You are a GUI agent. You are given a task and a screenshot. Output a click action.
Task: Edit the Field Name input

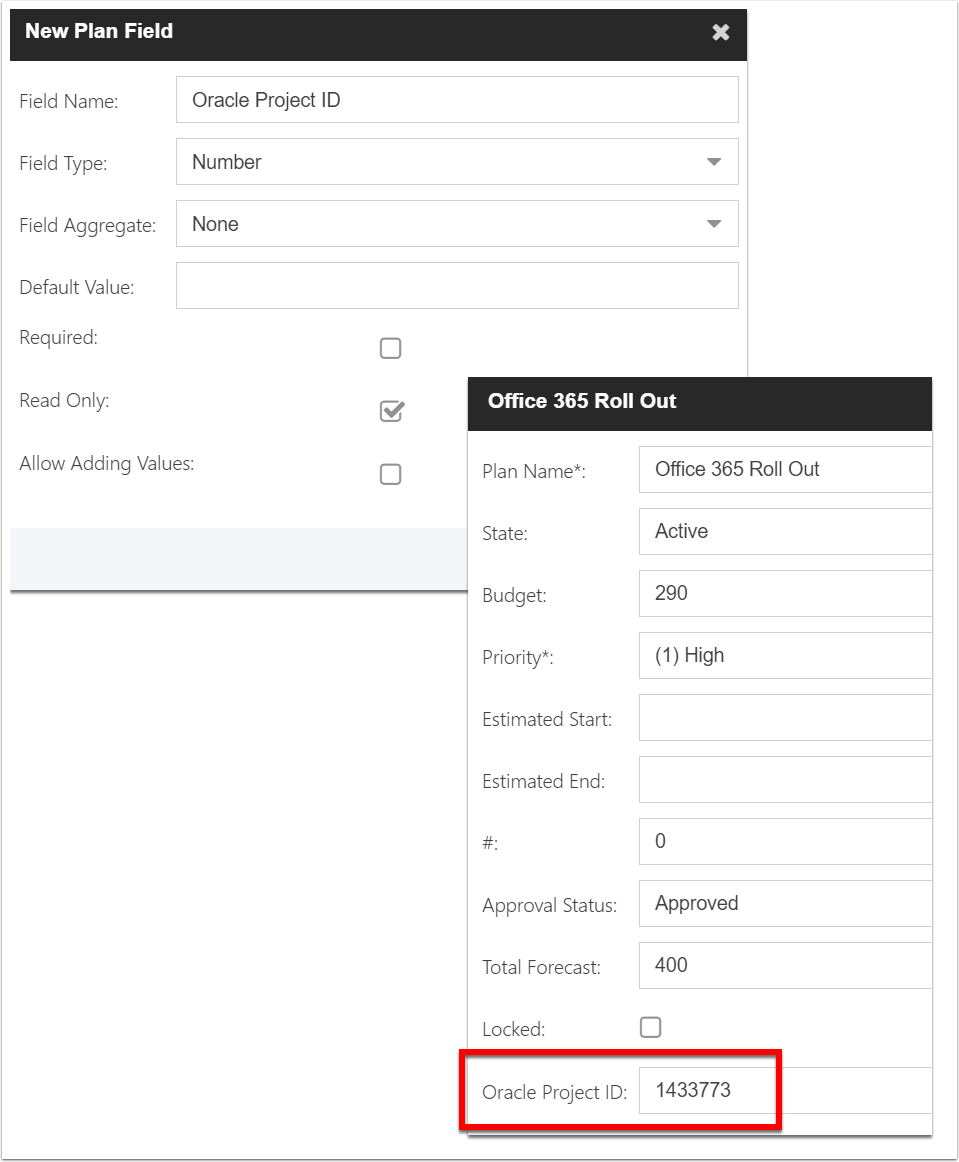point(457,99)
